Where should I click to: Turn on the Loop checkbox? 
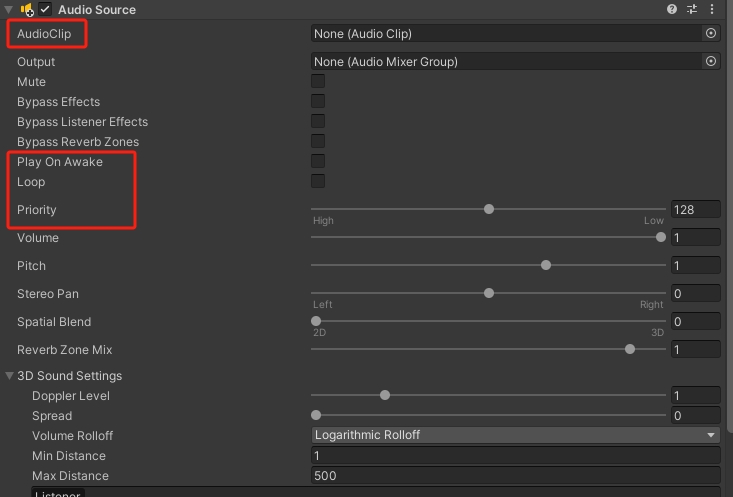[x=318, y=181]
